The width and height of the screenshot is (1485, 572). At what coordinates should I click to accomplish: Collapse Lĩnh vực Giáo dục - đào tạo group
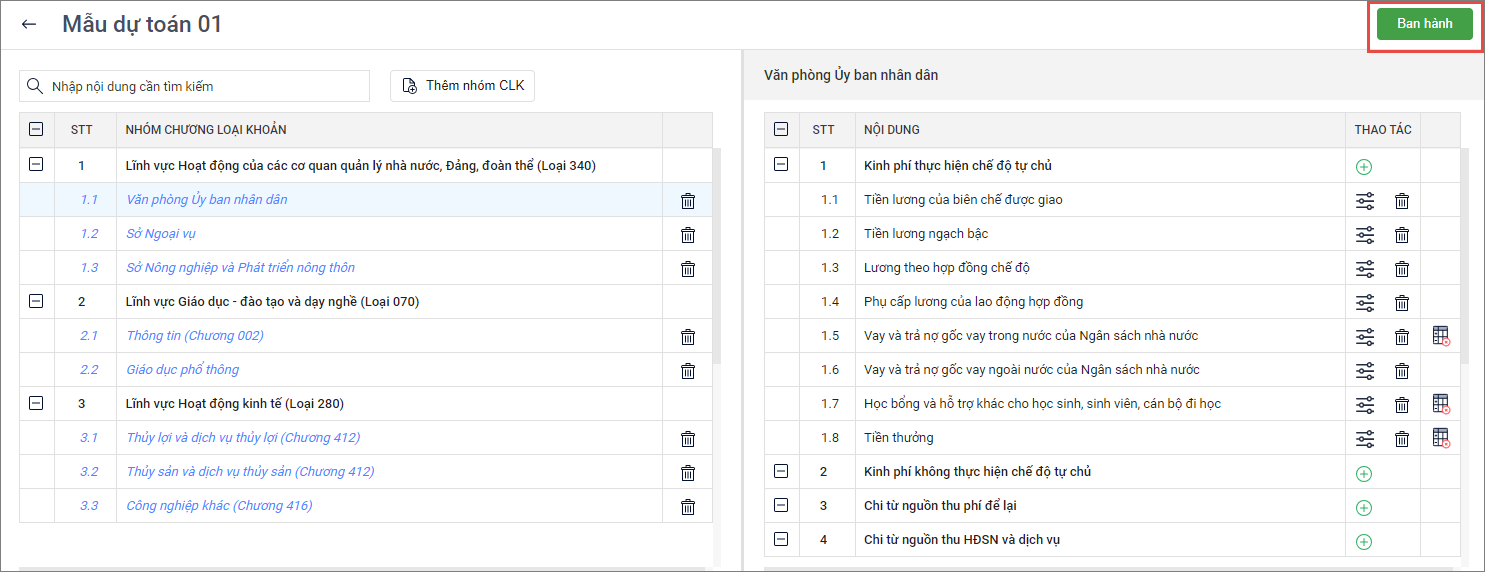click(x=37, y=301)
